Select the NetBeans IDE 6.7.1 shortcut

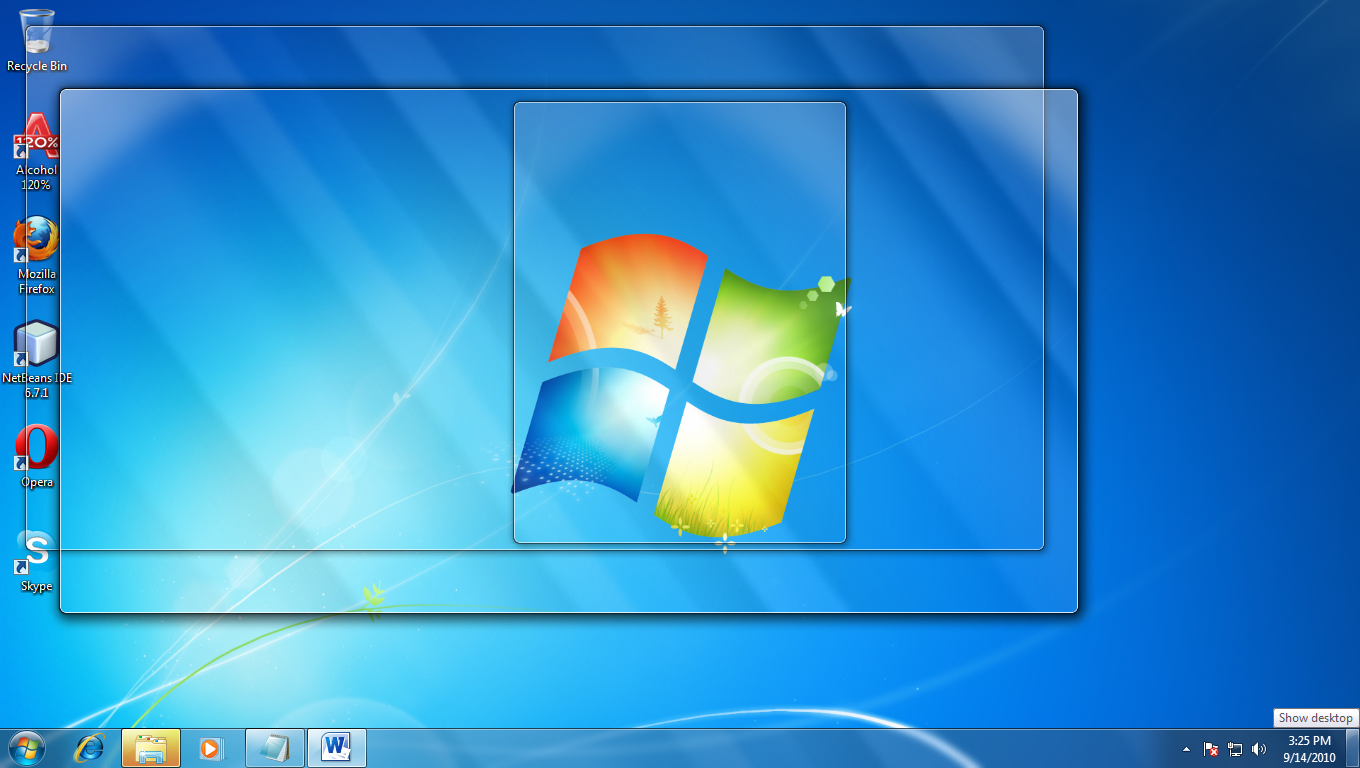pos(37,359)
